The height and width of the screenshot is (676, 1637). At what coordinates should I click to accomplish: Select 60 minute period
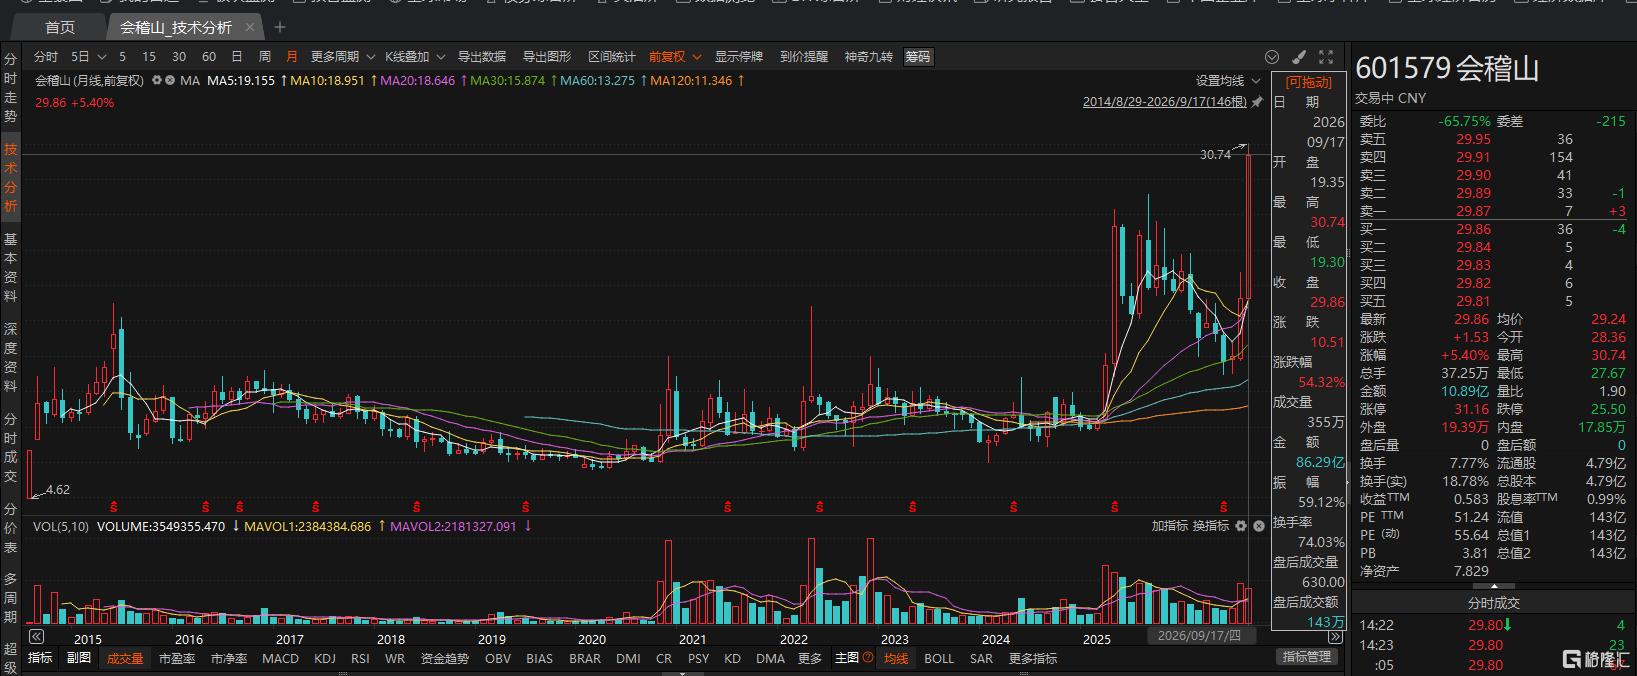click(x=209, y=57)
